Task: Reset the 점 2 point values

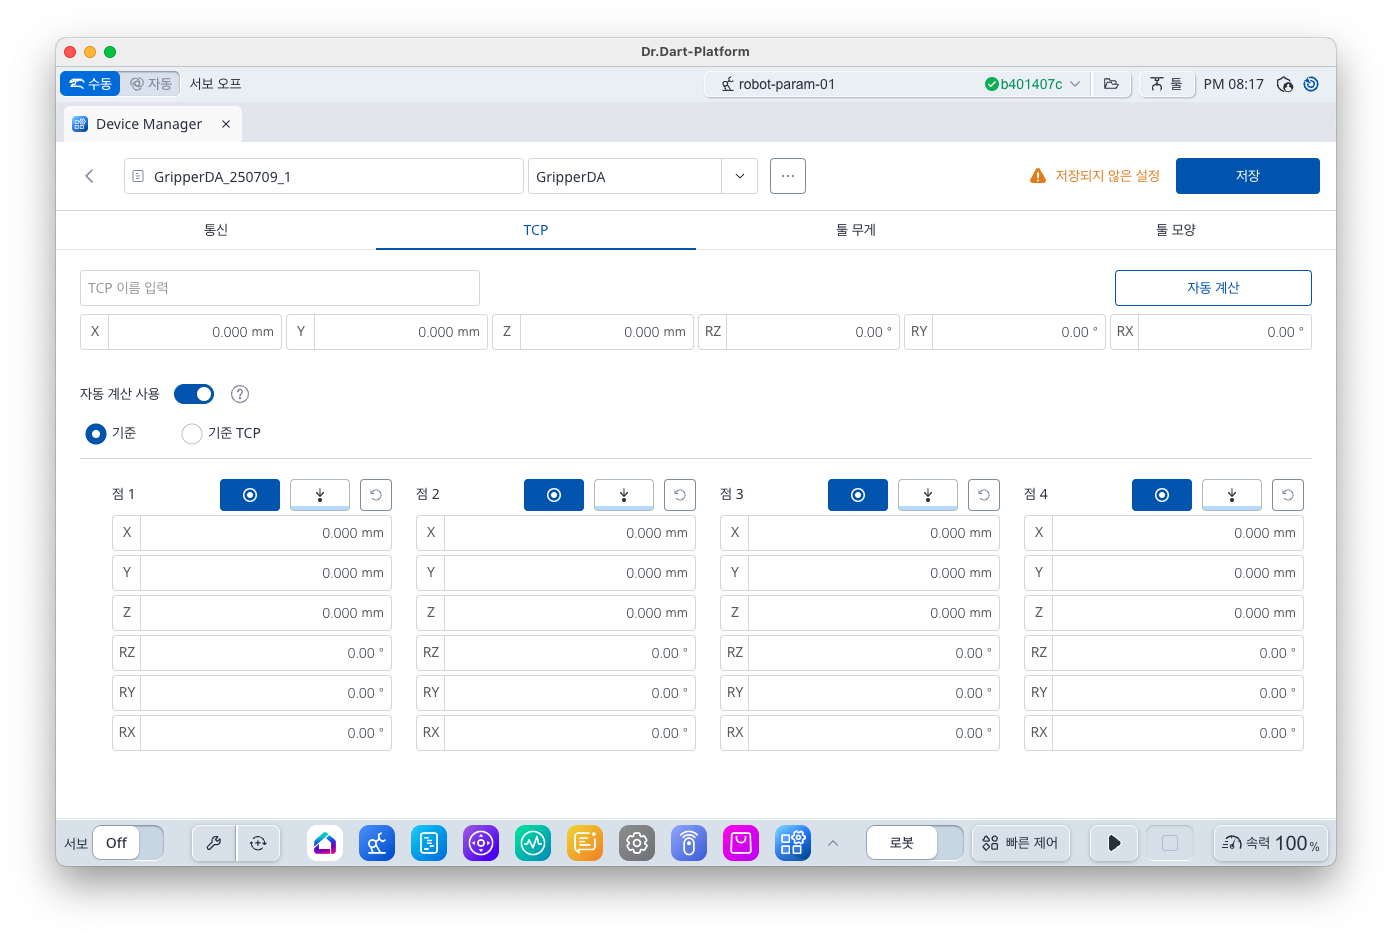Action: [x=680, y=495]
